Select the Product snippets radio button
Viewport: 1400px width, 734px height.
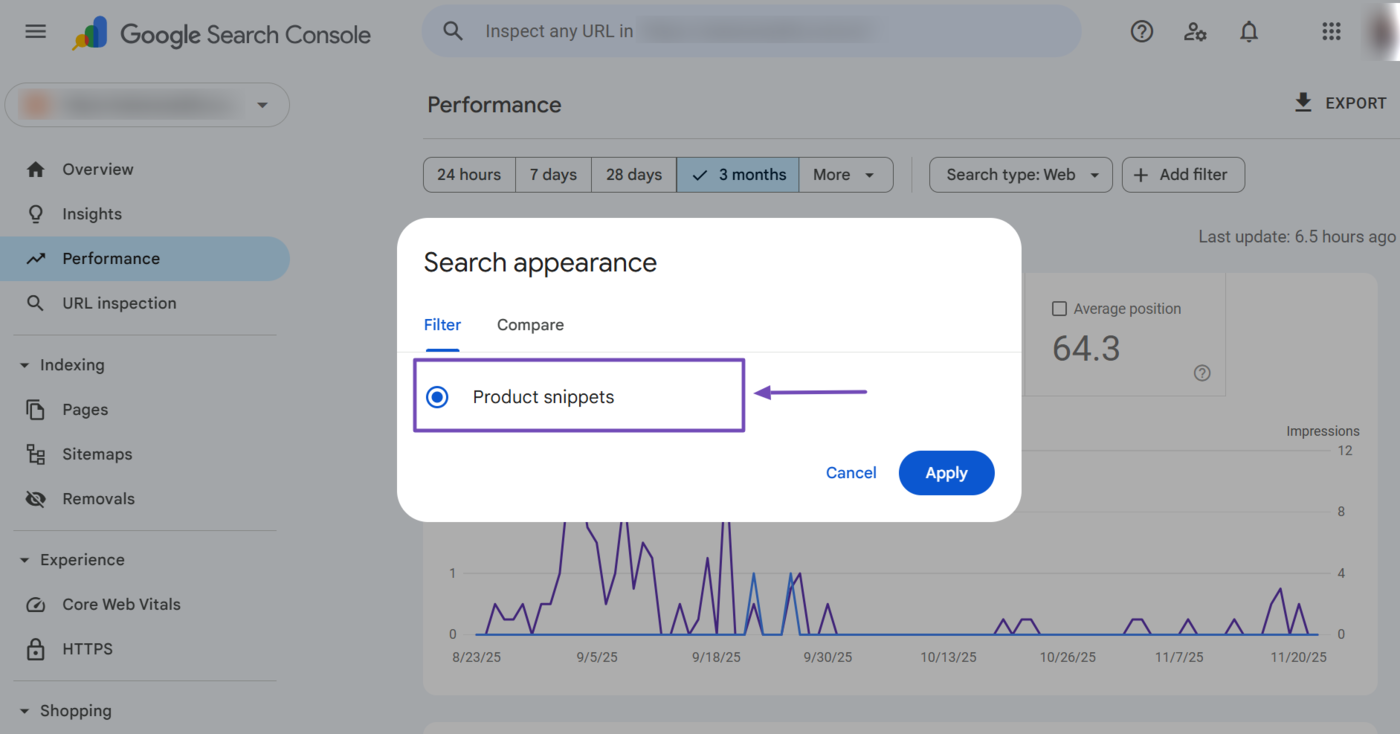click(437, 396)
